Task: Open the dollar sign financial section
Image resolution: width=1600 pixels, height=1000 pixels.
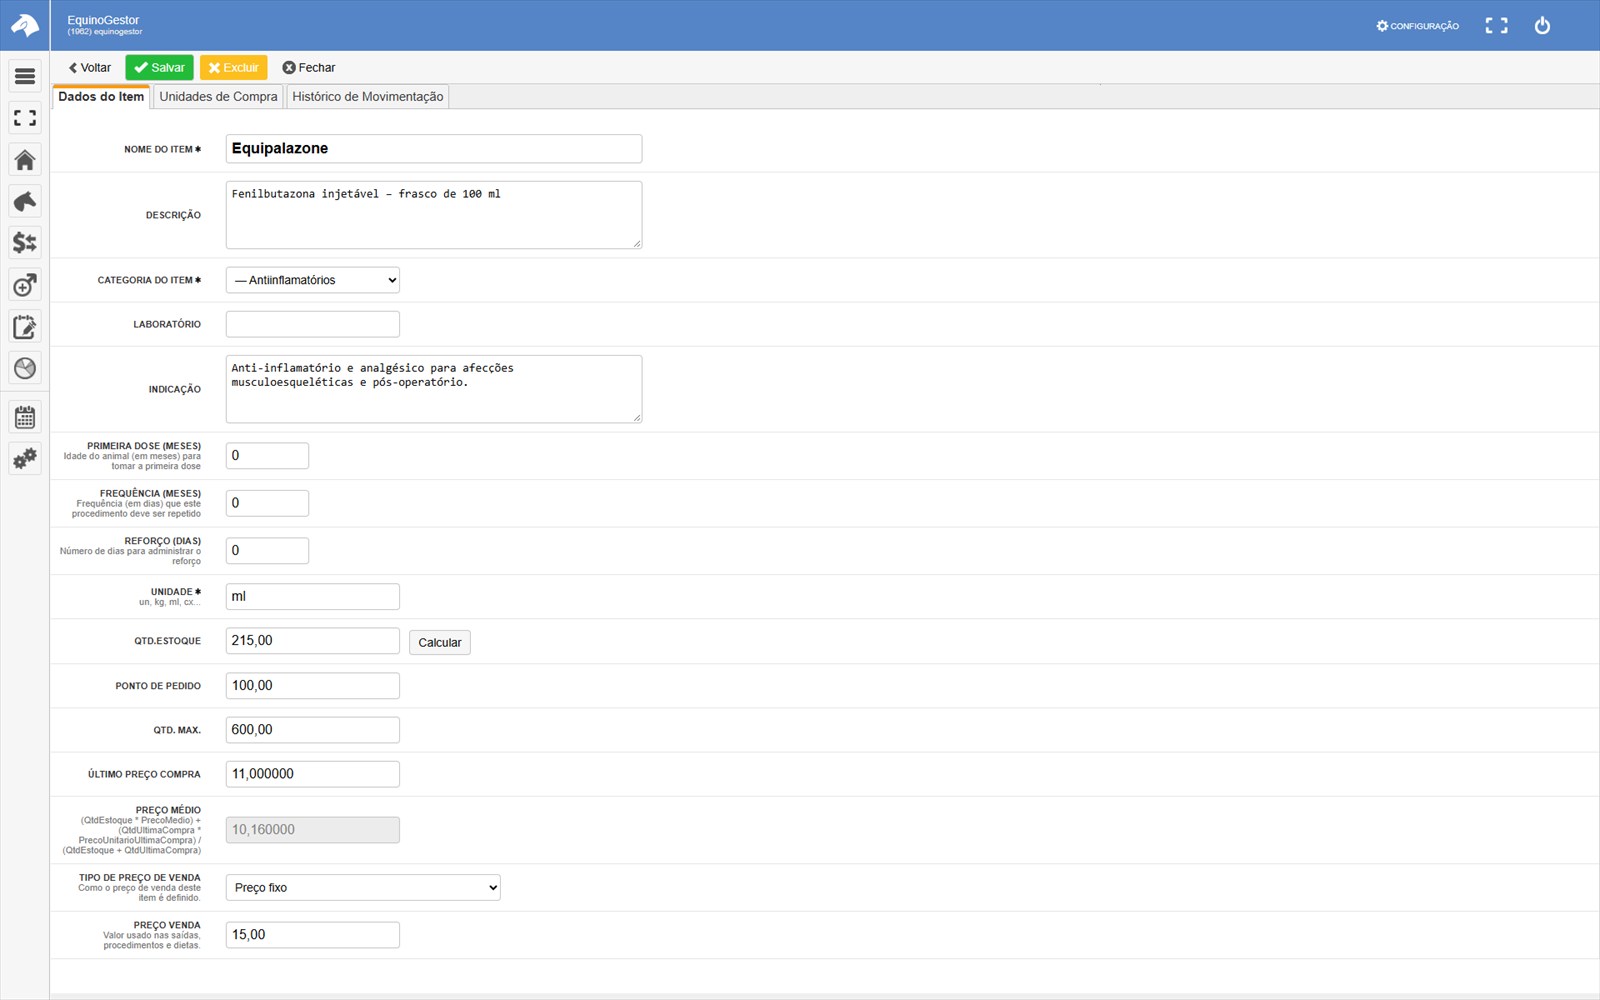Action: 25,243
